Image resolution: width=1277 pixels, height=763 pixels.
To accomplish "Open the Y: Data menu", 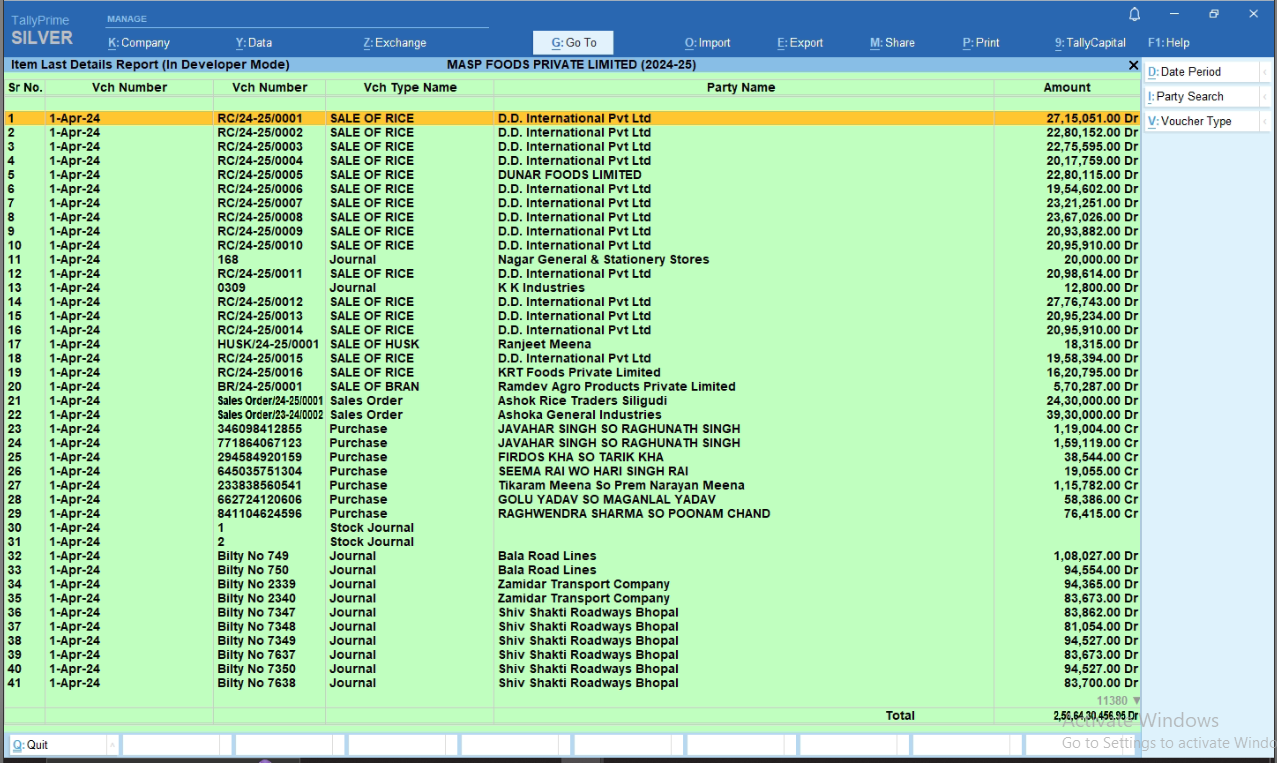I will click(254, 43).
